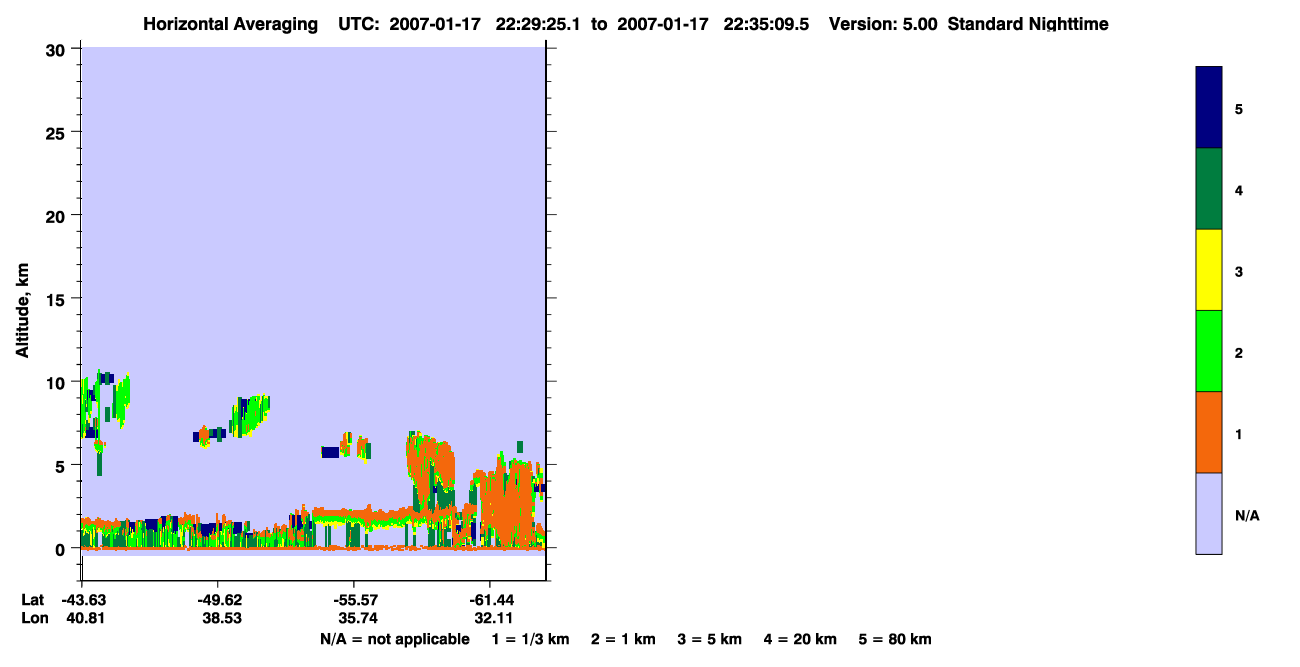
Task: Click the '25' altitude tick label
Action: (x=56, y=132)
